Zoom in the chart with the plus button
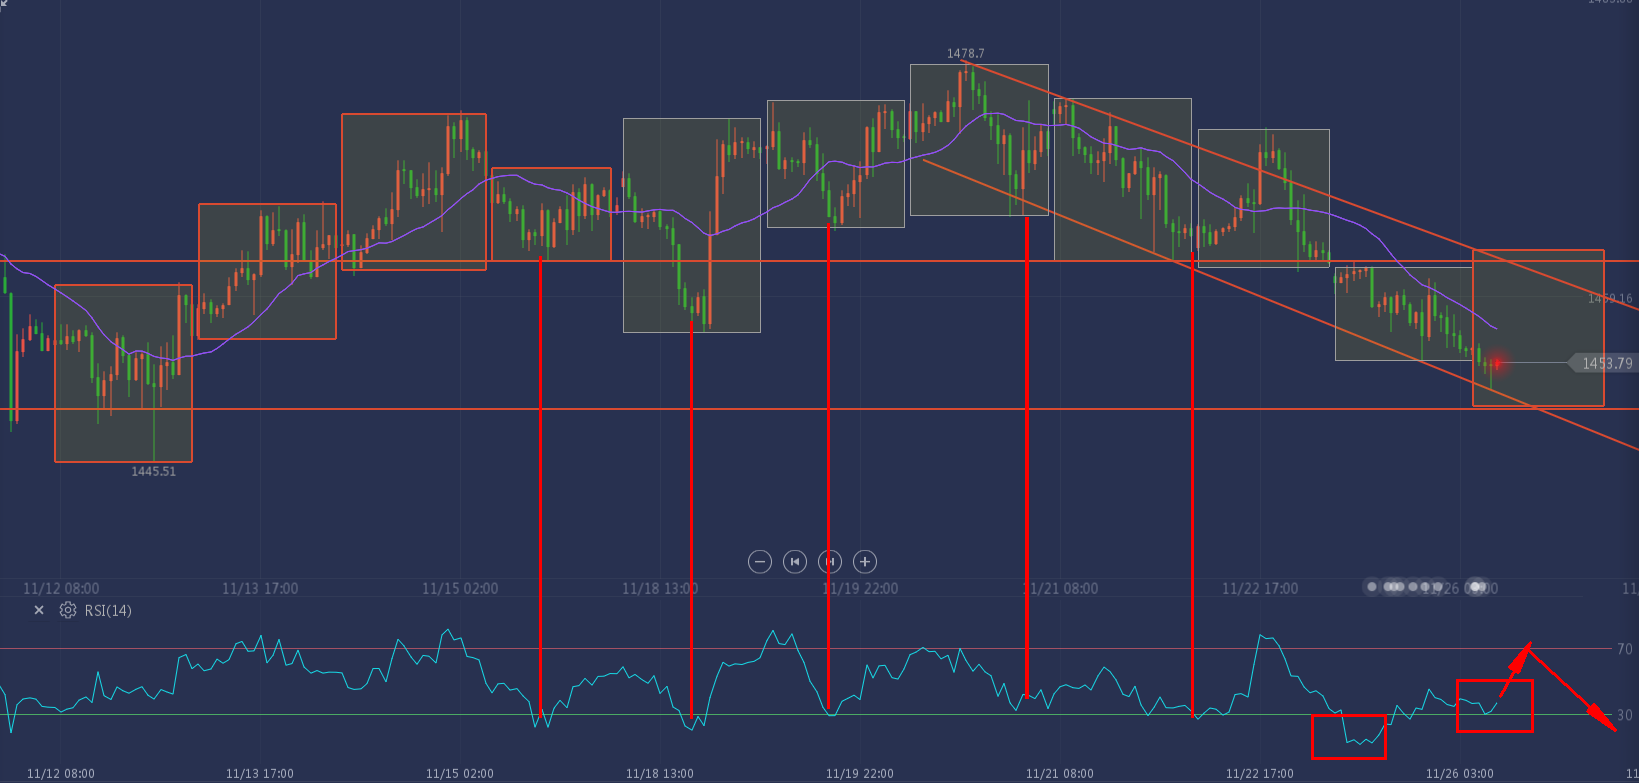 click(x=865, y=562)
